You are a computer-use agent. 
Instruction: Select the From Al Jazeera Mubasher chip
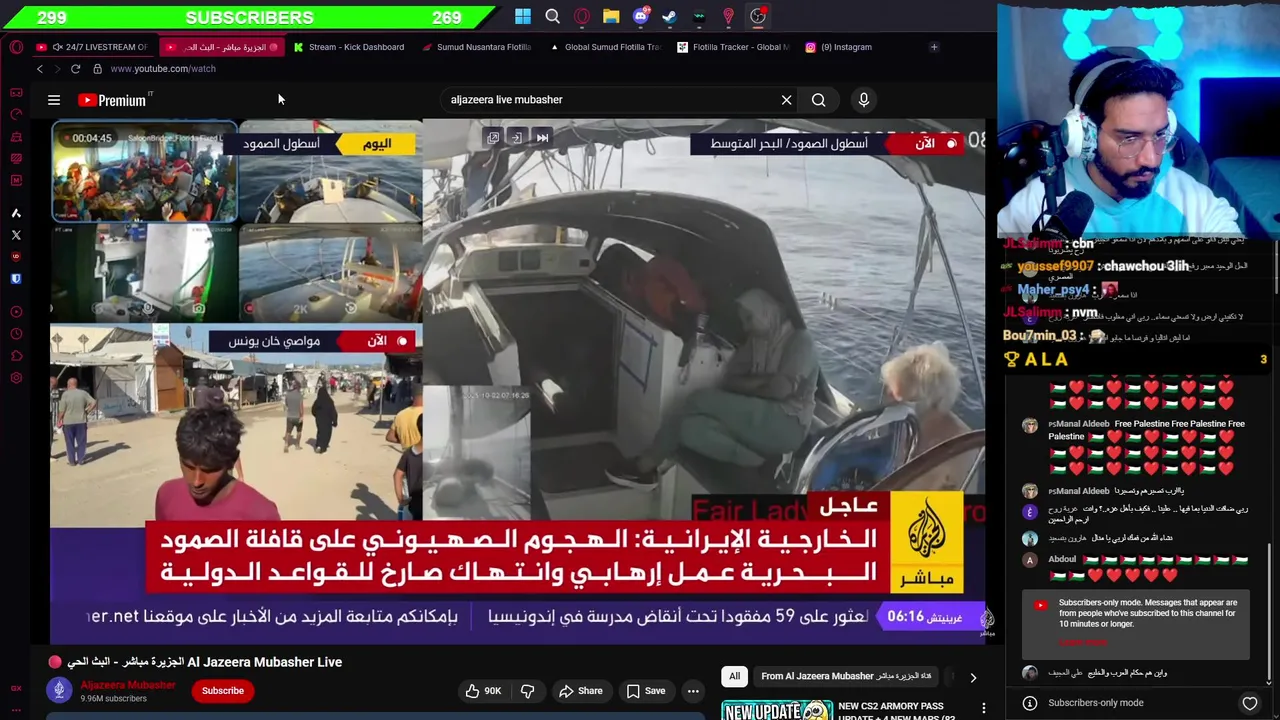coord(846,677)
